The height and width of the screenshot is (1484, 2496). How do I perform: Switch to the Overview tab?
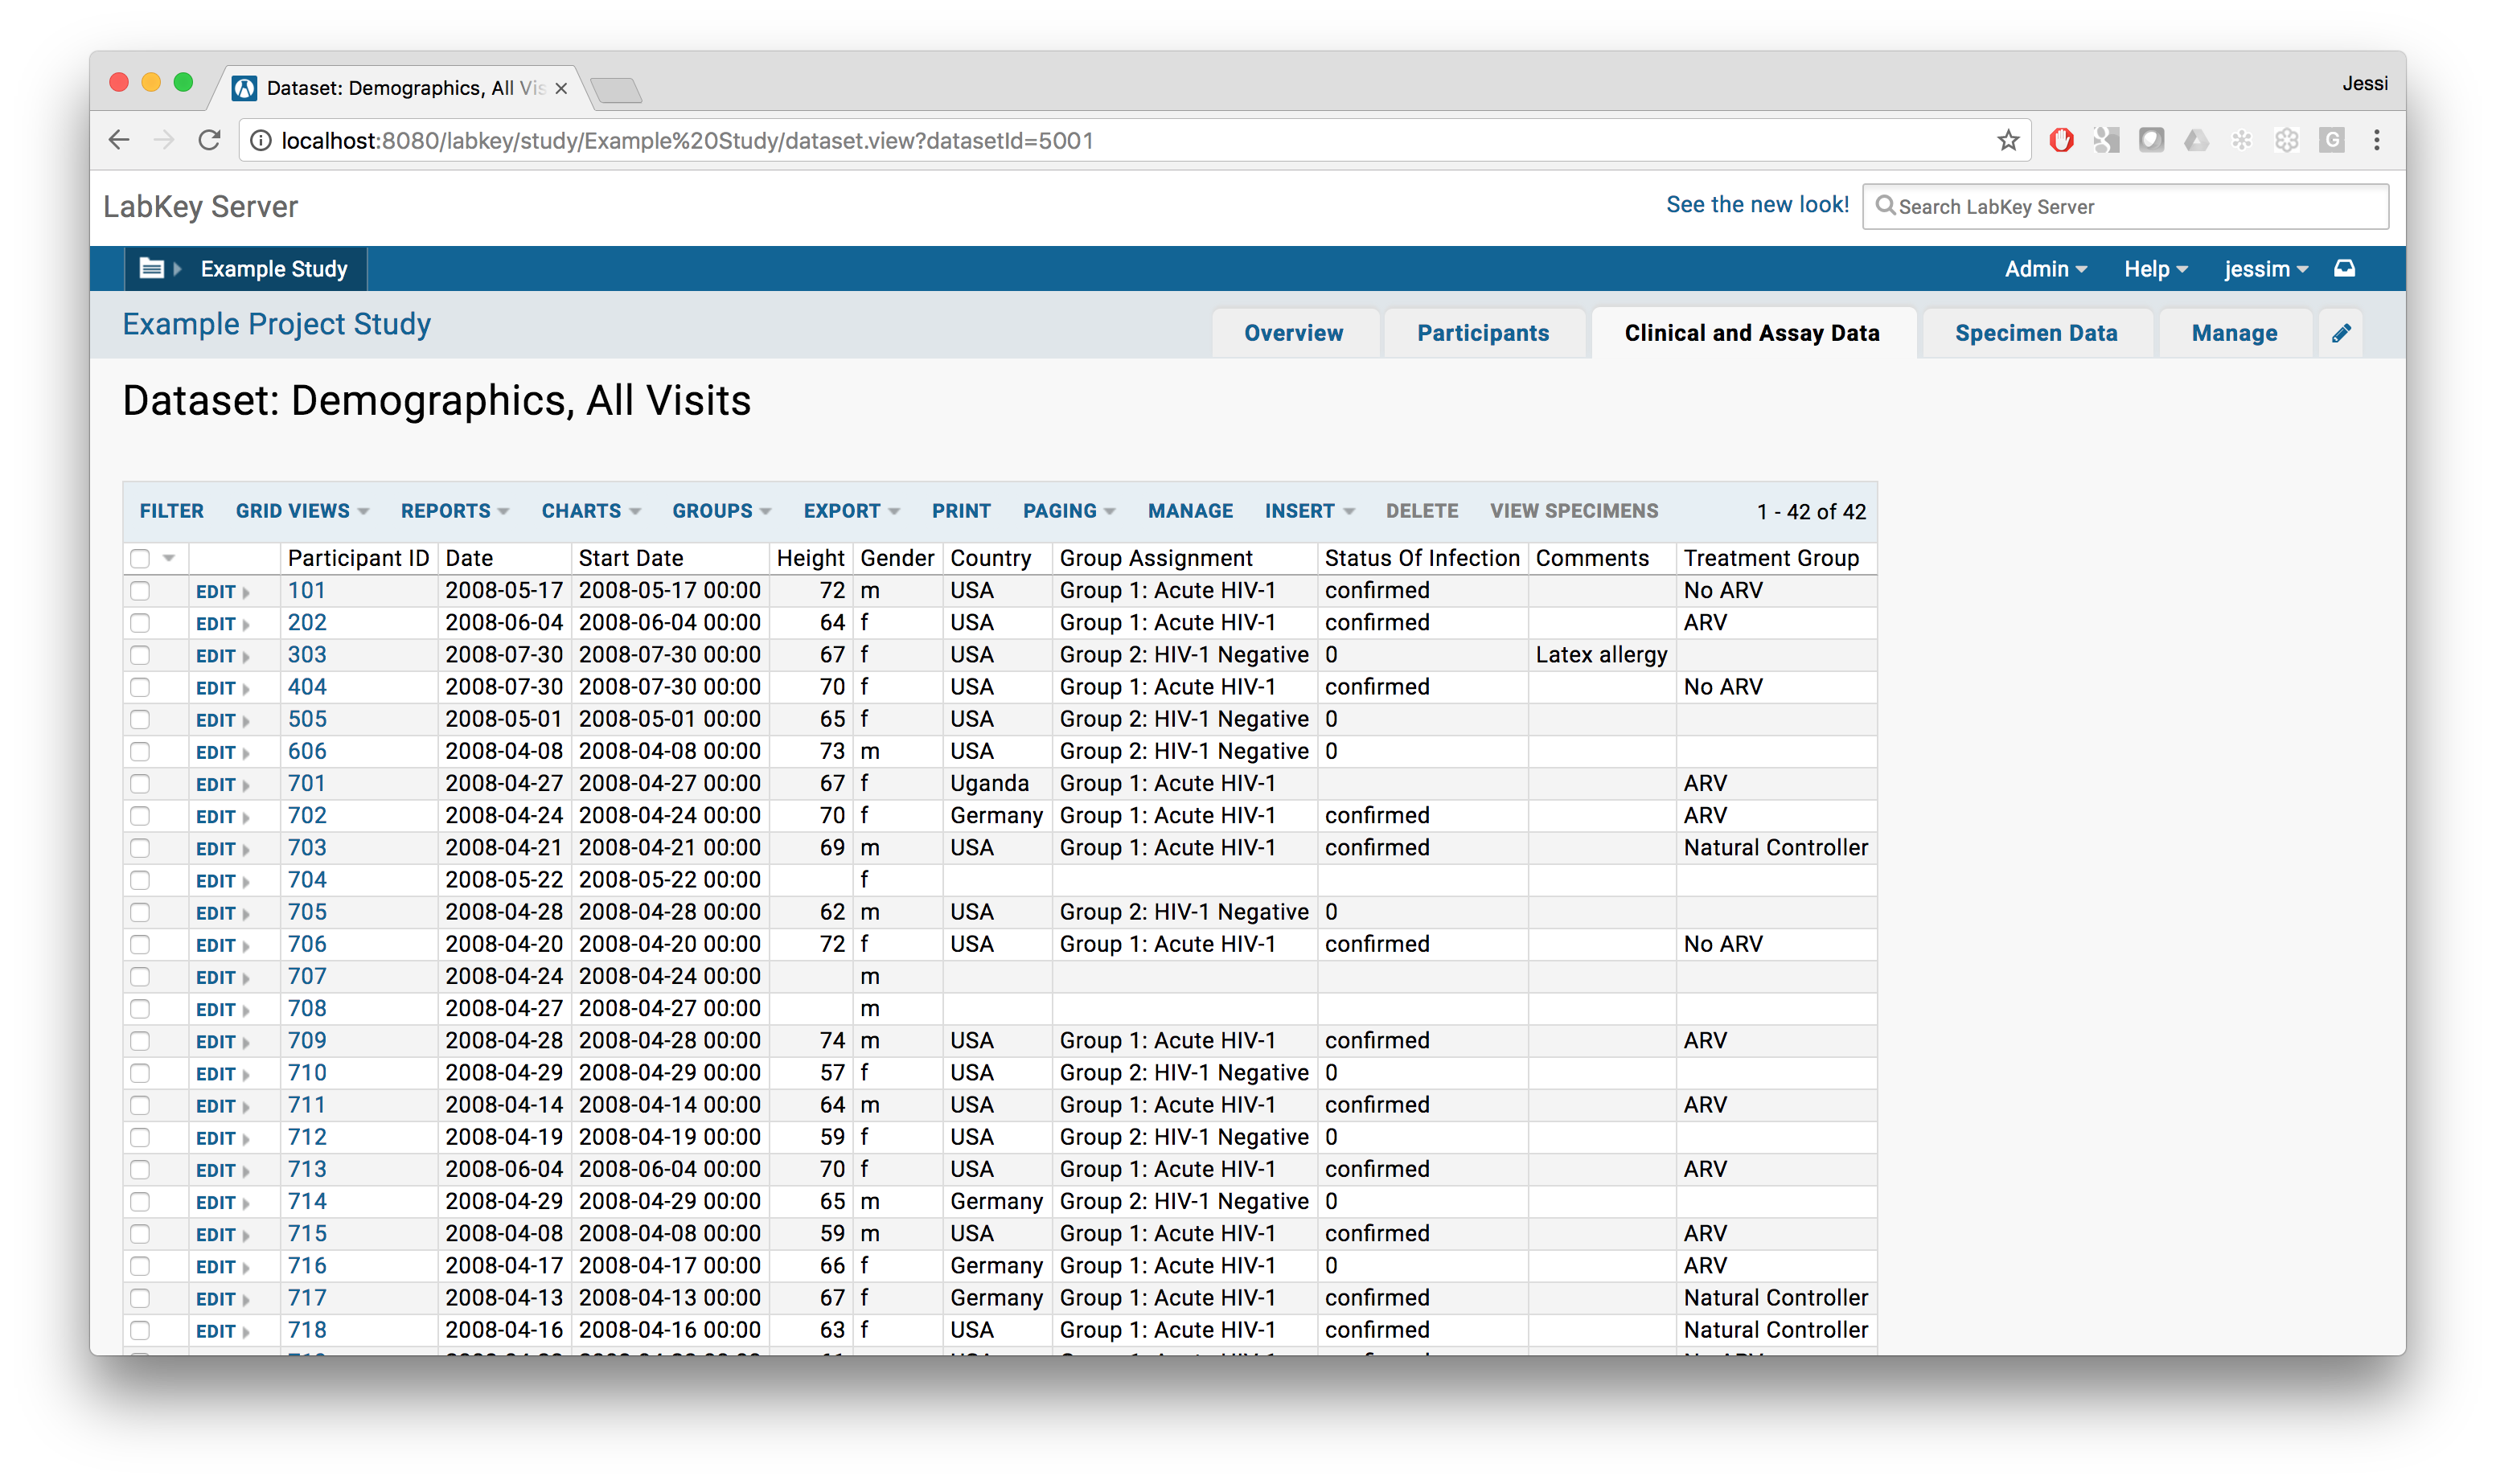pos(1293,333)
